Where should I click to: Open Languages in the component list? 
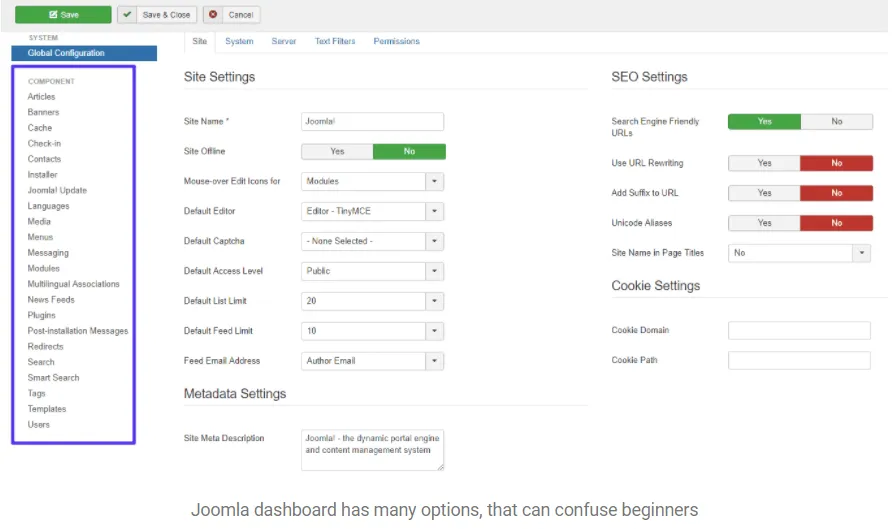point(49,206)
